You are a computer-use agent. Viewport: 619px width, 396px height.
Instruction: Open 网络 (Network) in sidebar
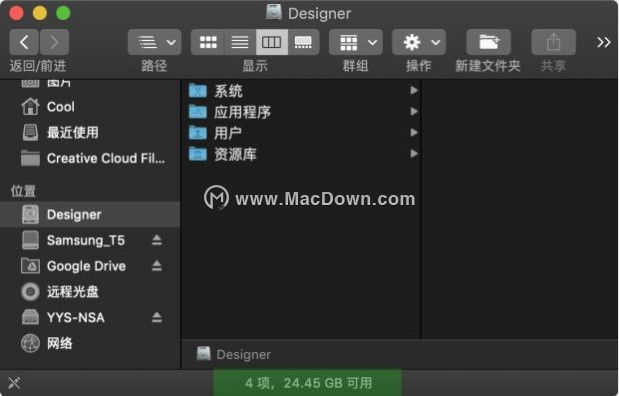tap(90, 343)
